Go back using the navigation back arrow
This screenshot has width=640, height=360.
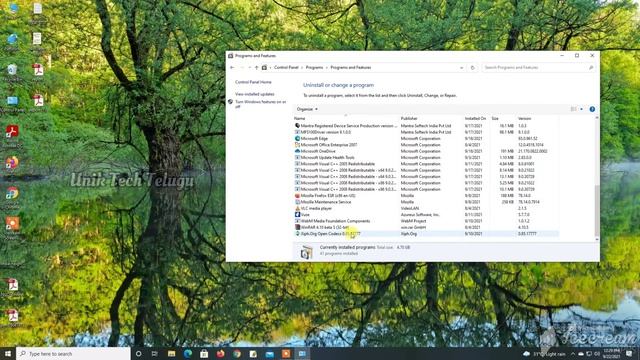pyautogui.click(x=232, y=68)
